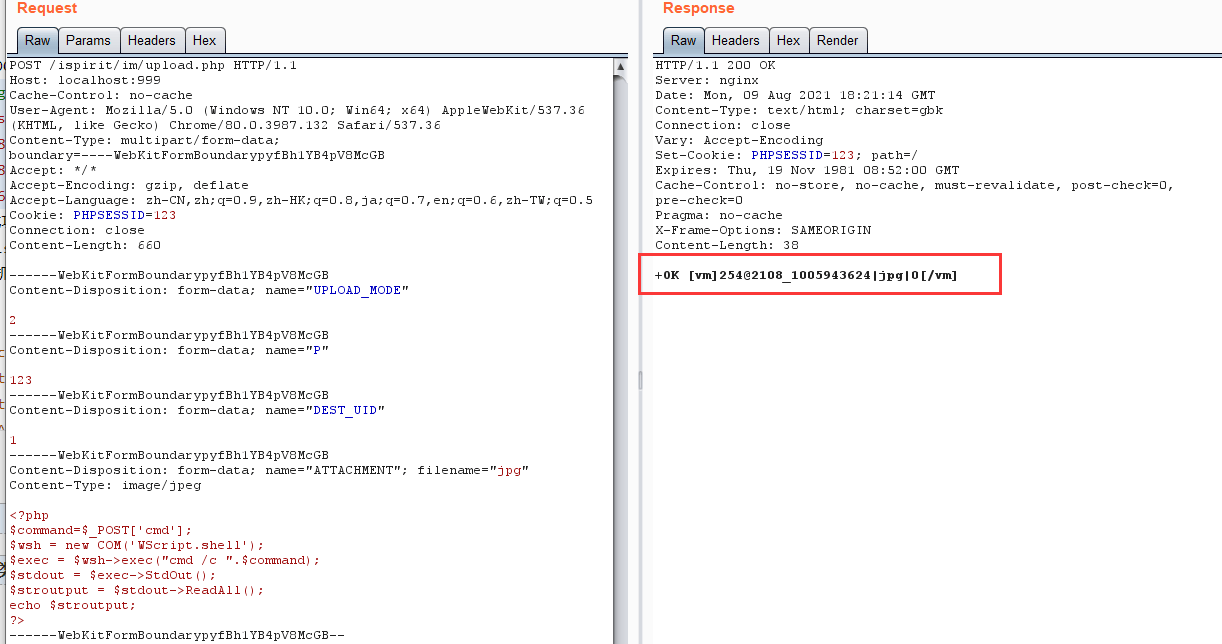Click the POST /ispirit/im/upload.php request line
The width and height of the screenshot is (1222, 644).
[x=153, y=65]
